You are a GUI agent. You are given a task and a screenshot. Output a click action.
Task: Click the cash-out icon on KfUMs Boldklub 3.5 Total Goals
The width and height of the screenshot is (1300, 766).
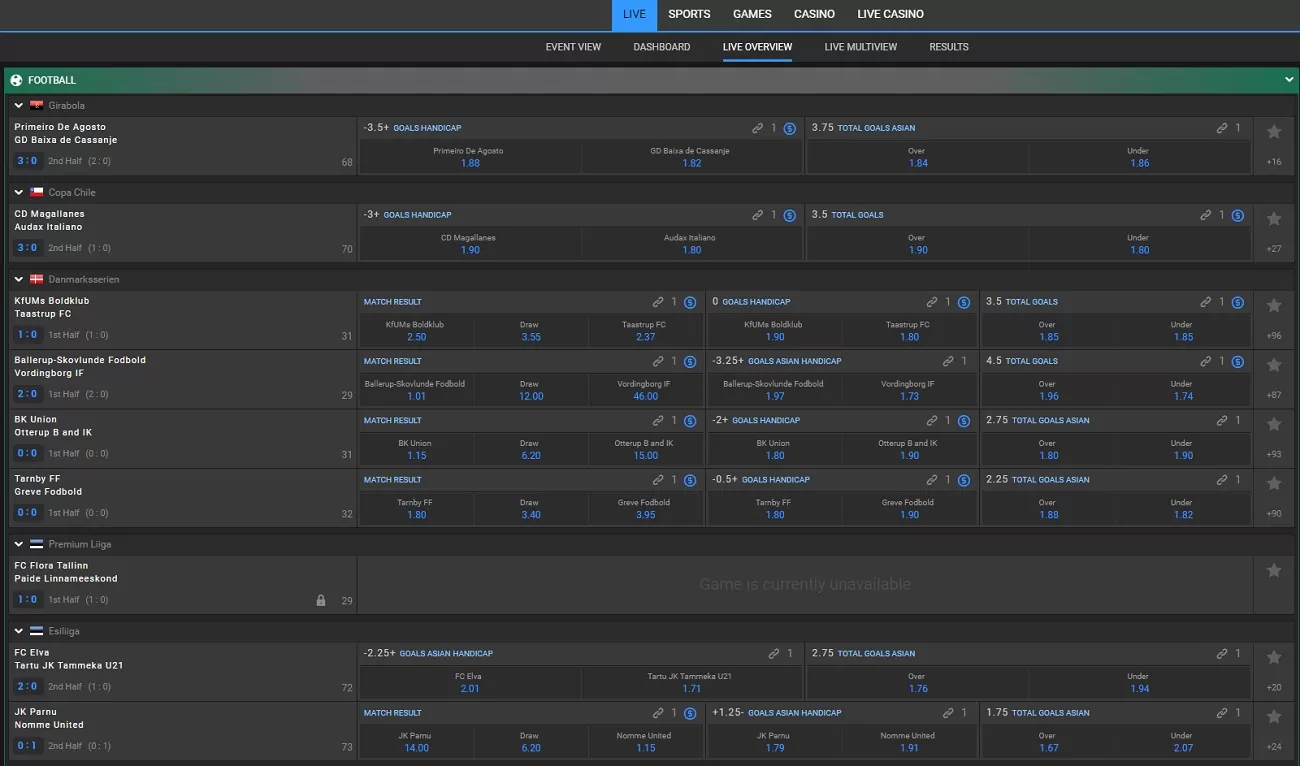point(1238,302)
